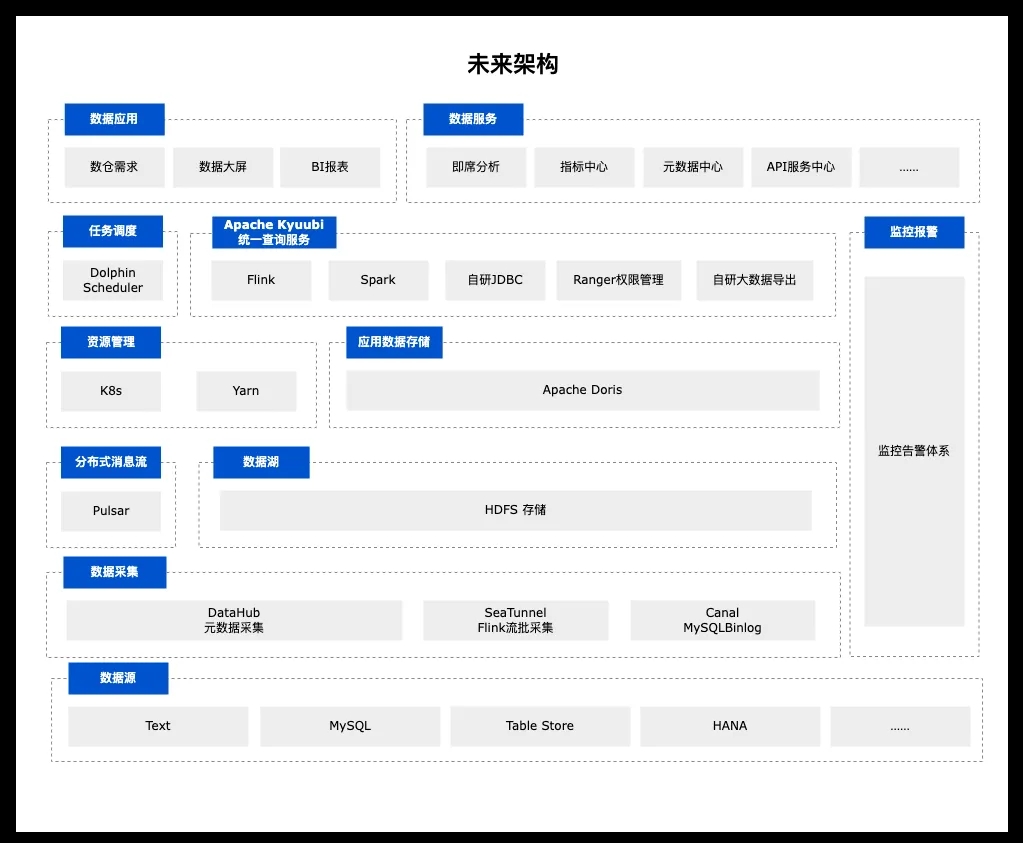The height and width of the screenshot is (843, 1023).
Task: Click the Table Store box
Action: point(540,726)
